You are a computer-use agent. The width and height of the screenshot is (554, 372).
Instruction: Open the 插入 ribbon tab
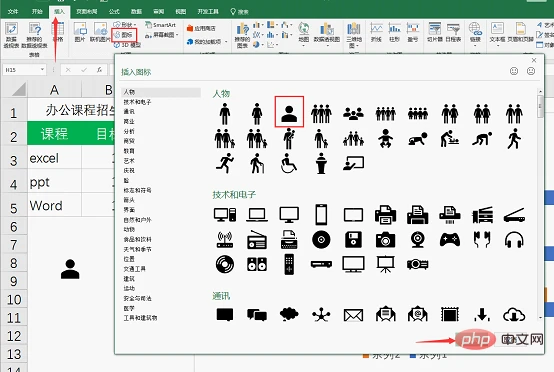[x=59, y=11]
